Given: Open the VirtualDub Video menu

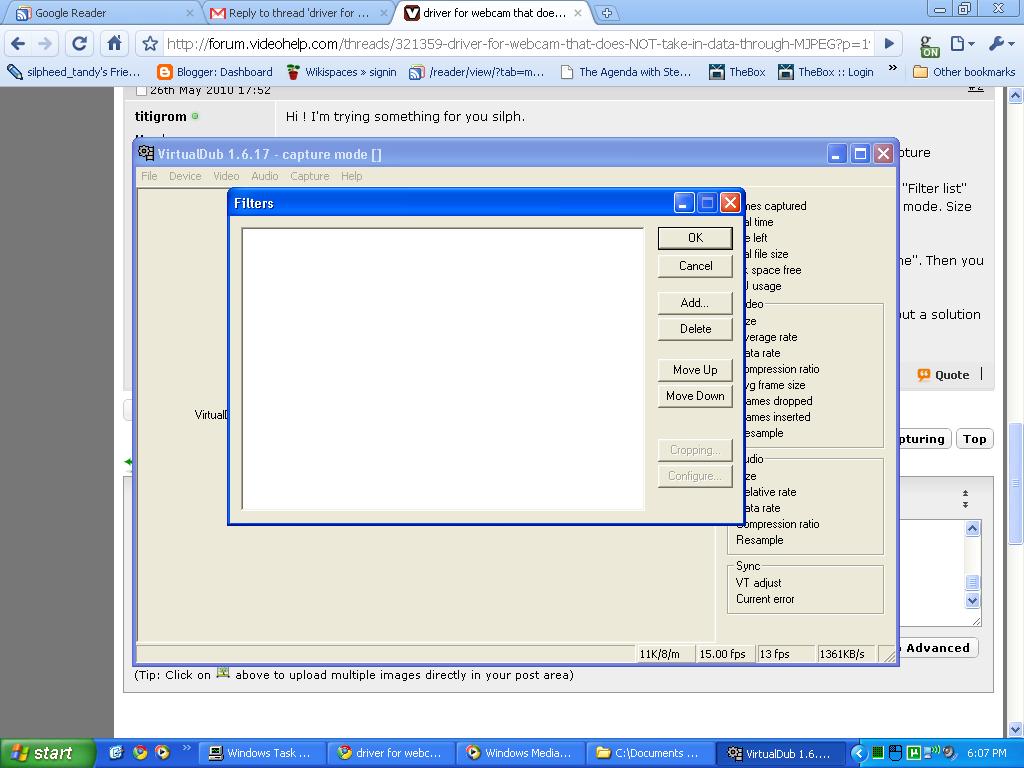Looking at the screenshot, I should point(226,176).
